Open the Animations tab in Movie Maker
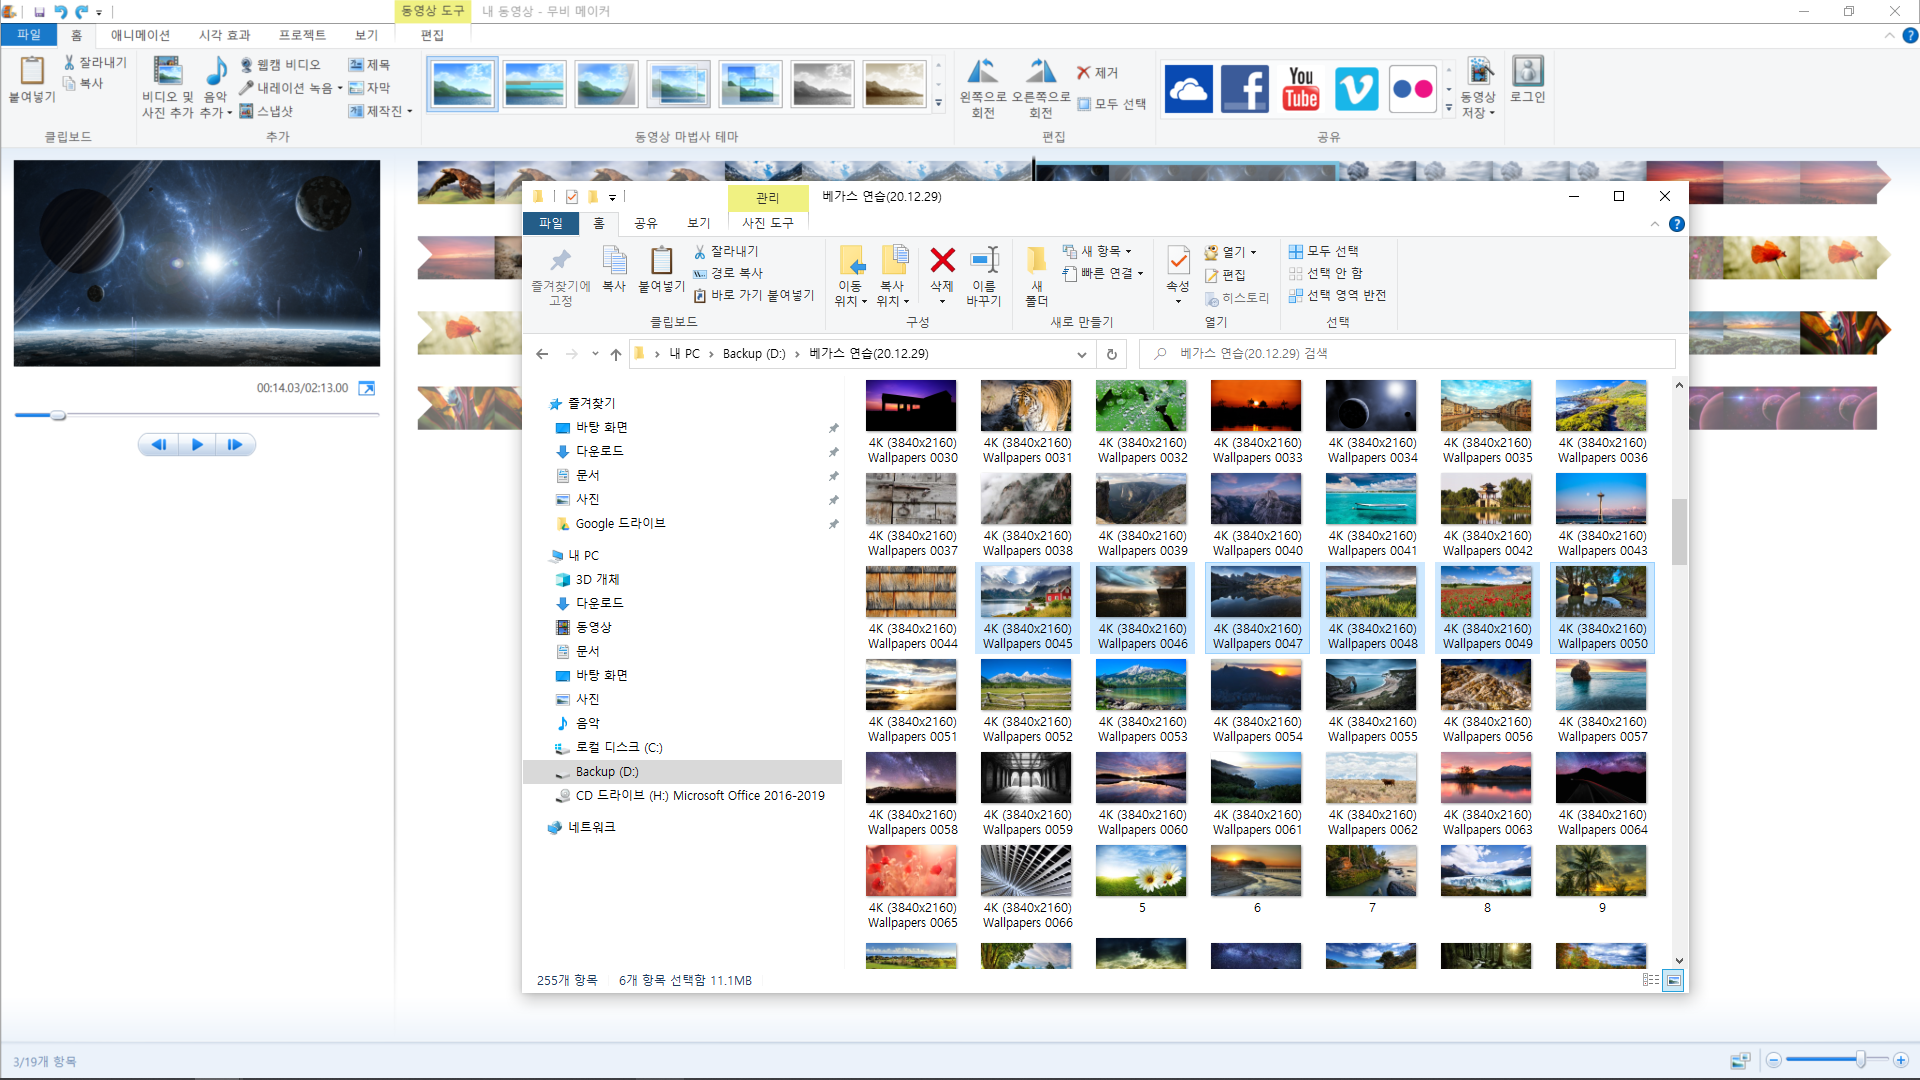 click(140, 35)
